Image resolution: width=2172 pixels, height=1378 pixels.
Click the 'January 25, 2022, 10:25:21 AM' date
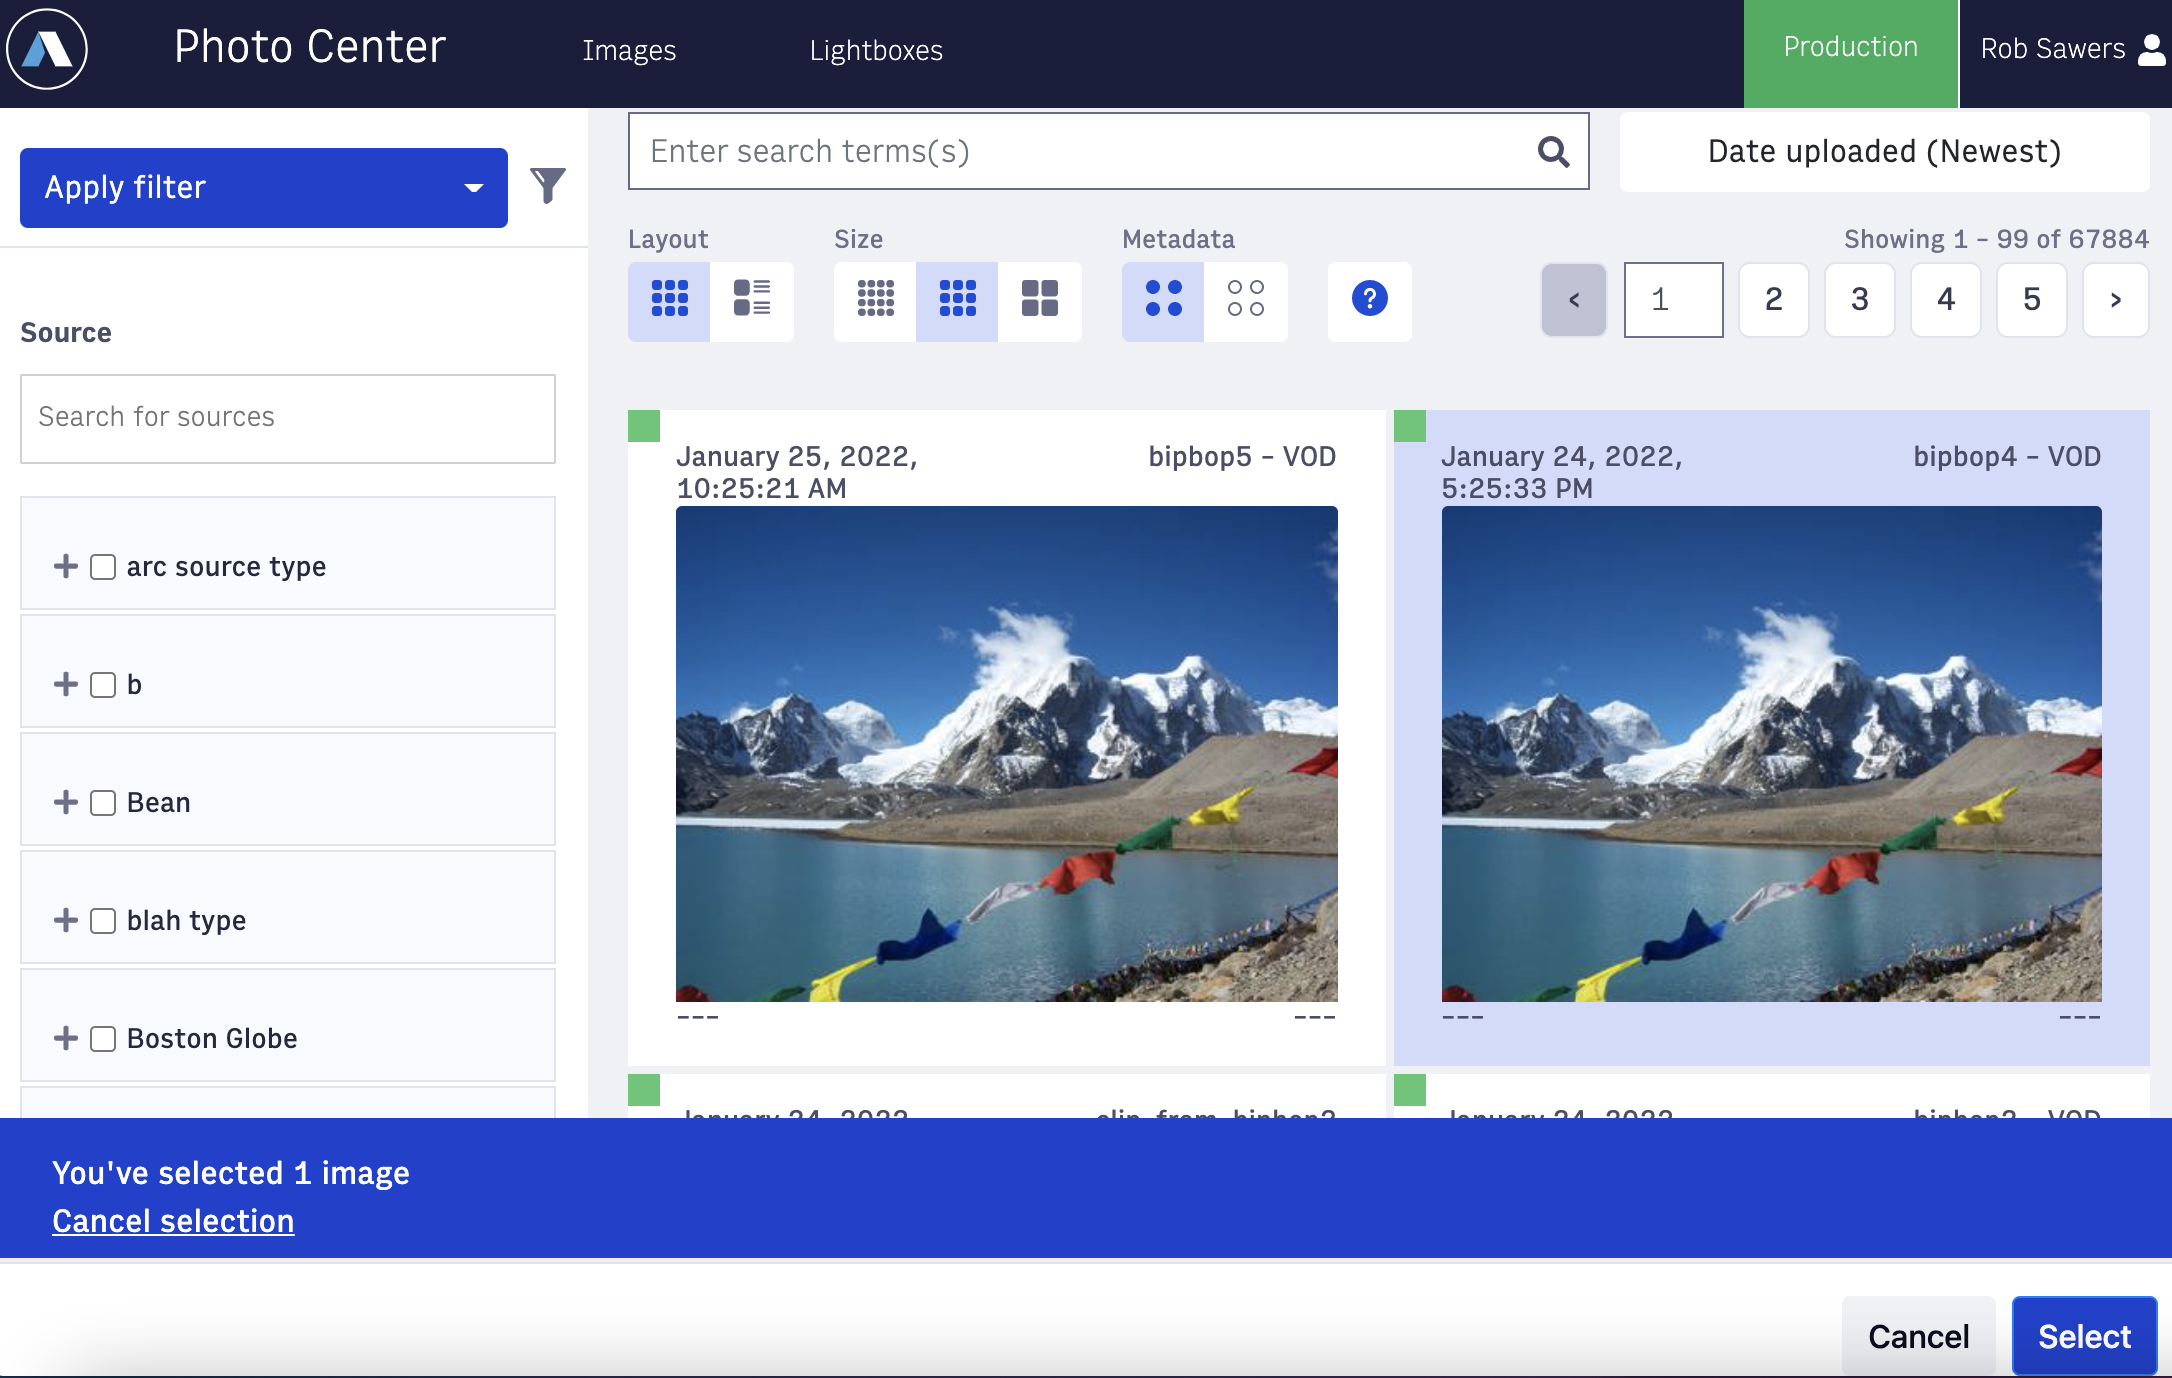[797, 472]
